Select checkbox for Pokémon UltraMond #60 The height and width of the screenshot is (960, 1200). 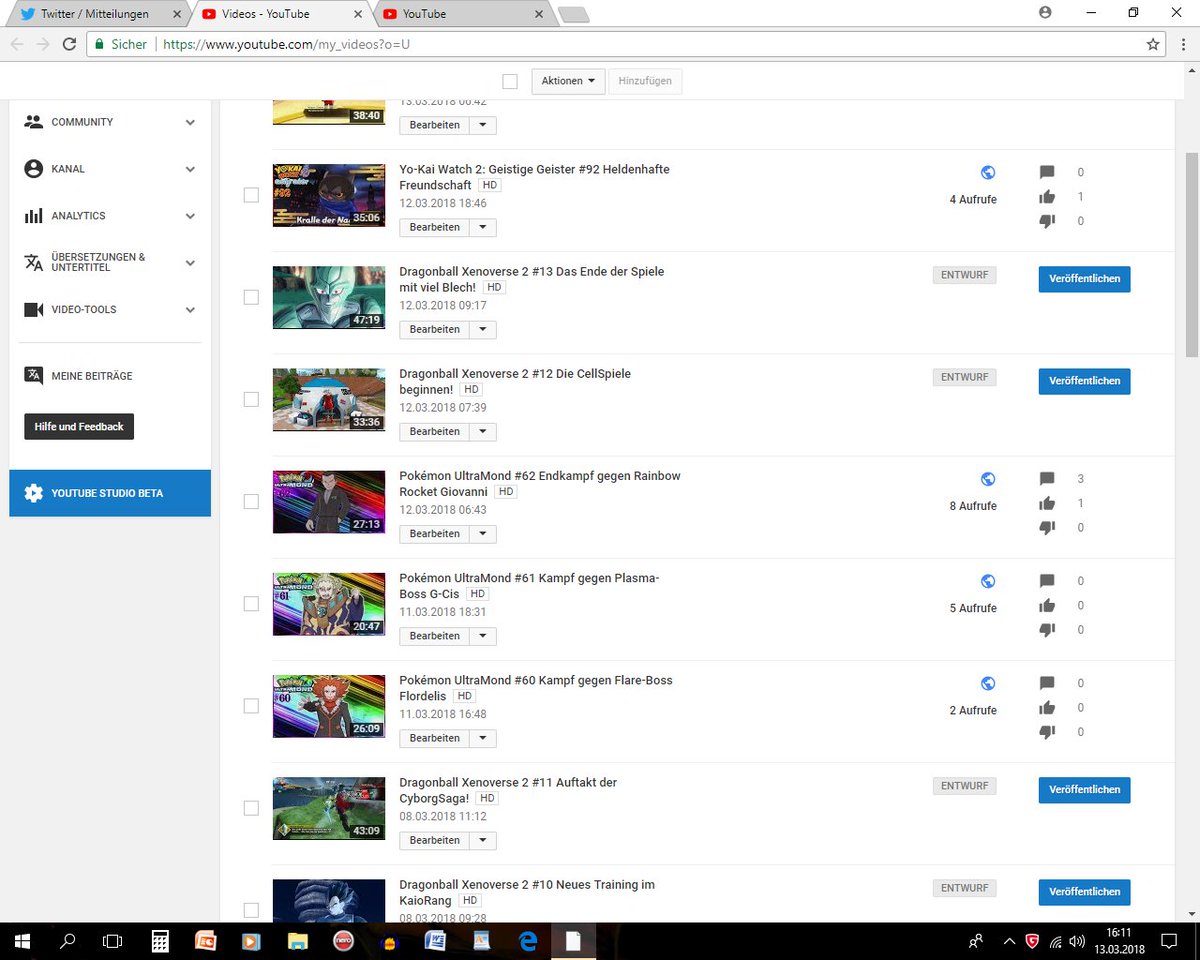click(251, 705)
